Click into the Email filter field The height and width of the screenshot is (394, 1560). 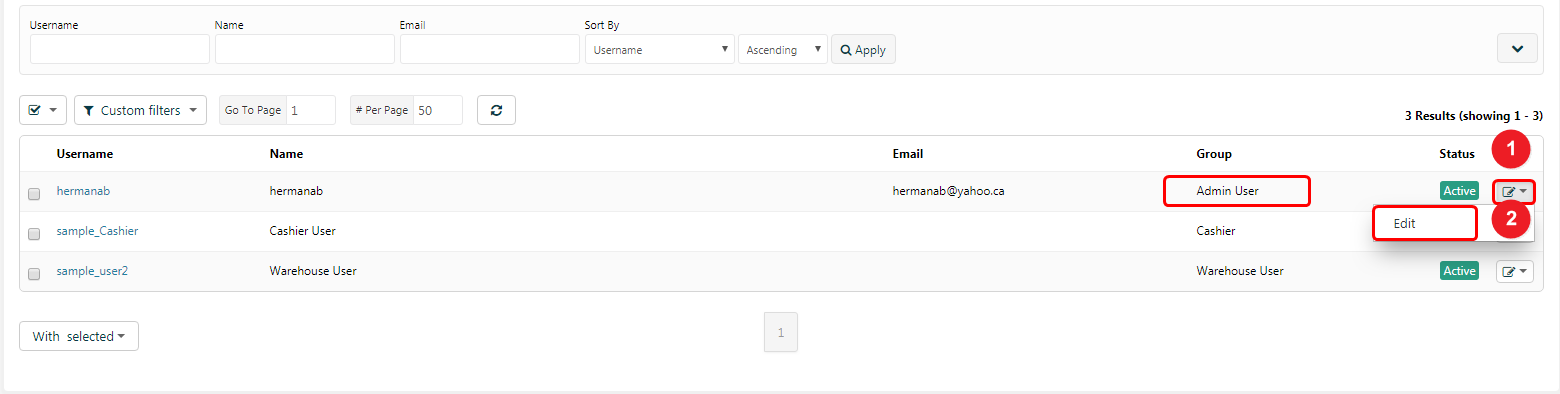pos(490,49)
